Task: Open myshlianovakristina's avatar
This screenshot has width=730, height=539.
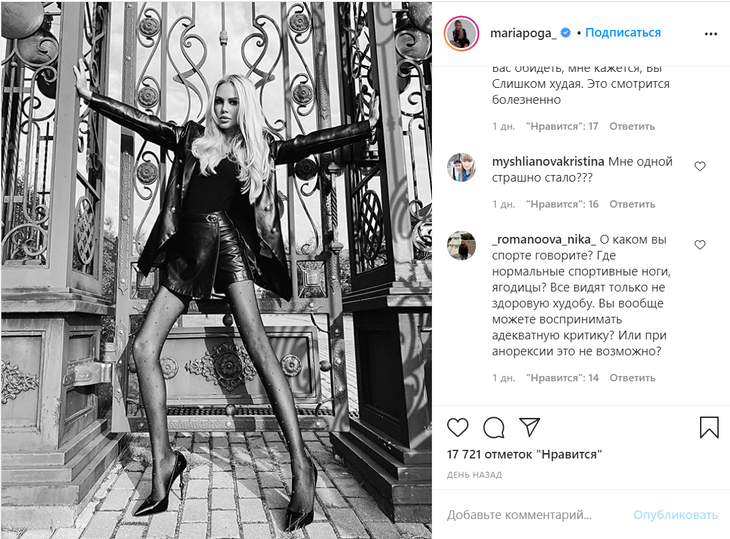Action: pos(461,167)
